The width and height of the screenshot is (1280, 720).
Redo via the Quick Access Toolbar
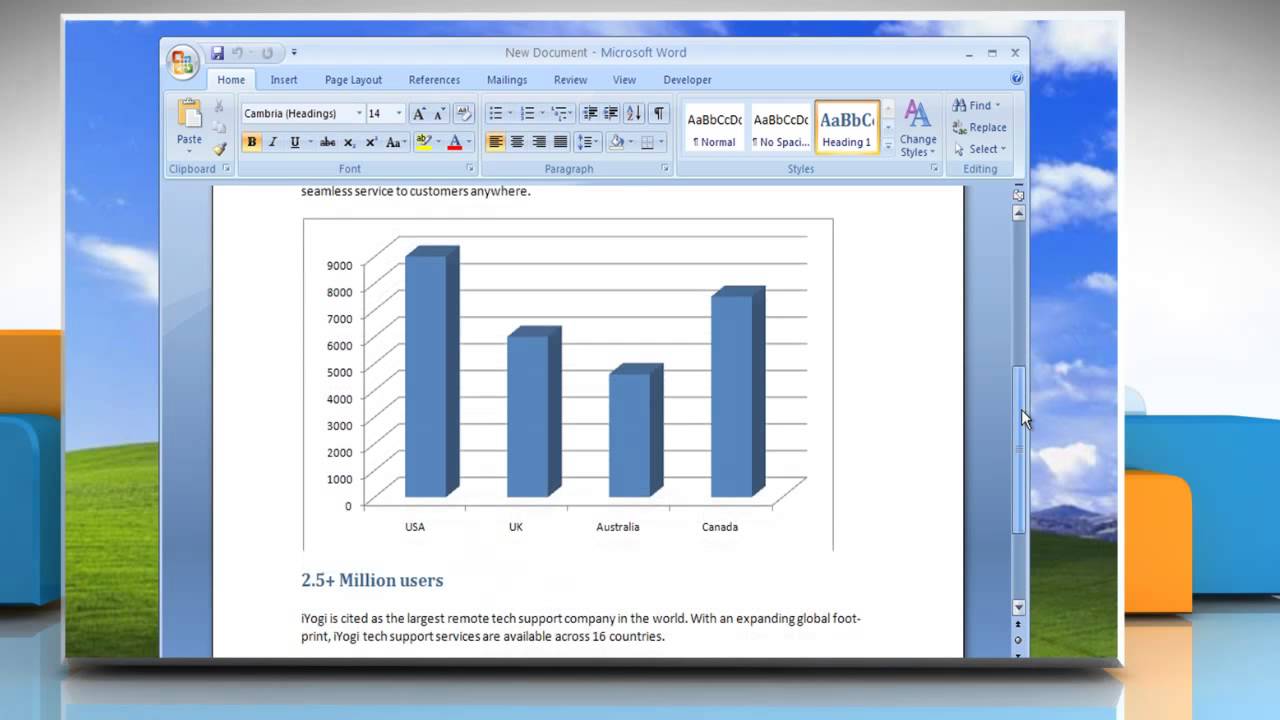267,53
